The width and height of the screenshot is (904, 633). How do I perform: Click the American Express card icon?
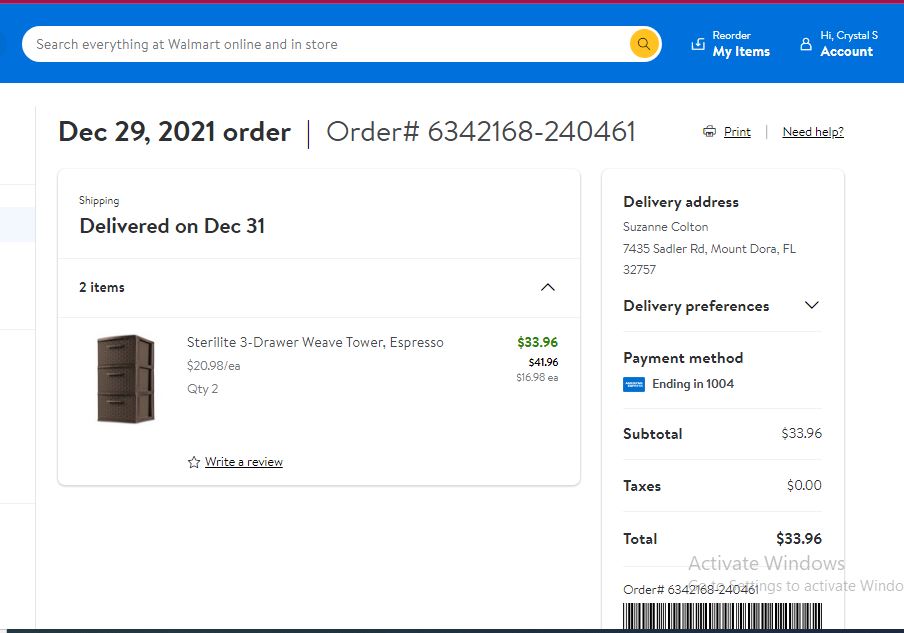click(x=634, y=385)
